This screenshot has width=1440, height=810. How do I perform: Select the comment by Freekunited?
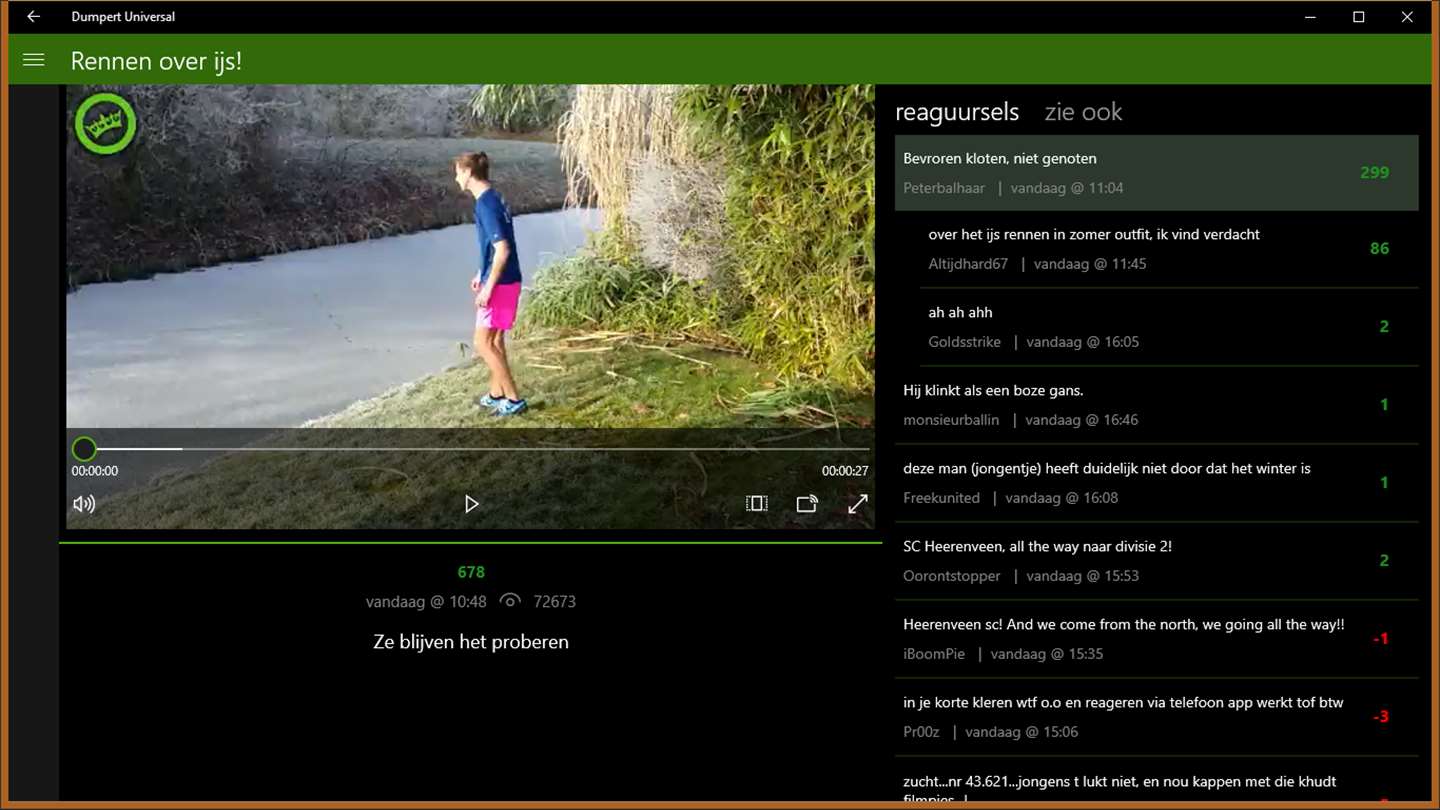point(1156,483)
